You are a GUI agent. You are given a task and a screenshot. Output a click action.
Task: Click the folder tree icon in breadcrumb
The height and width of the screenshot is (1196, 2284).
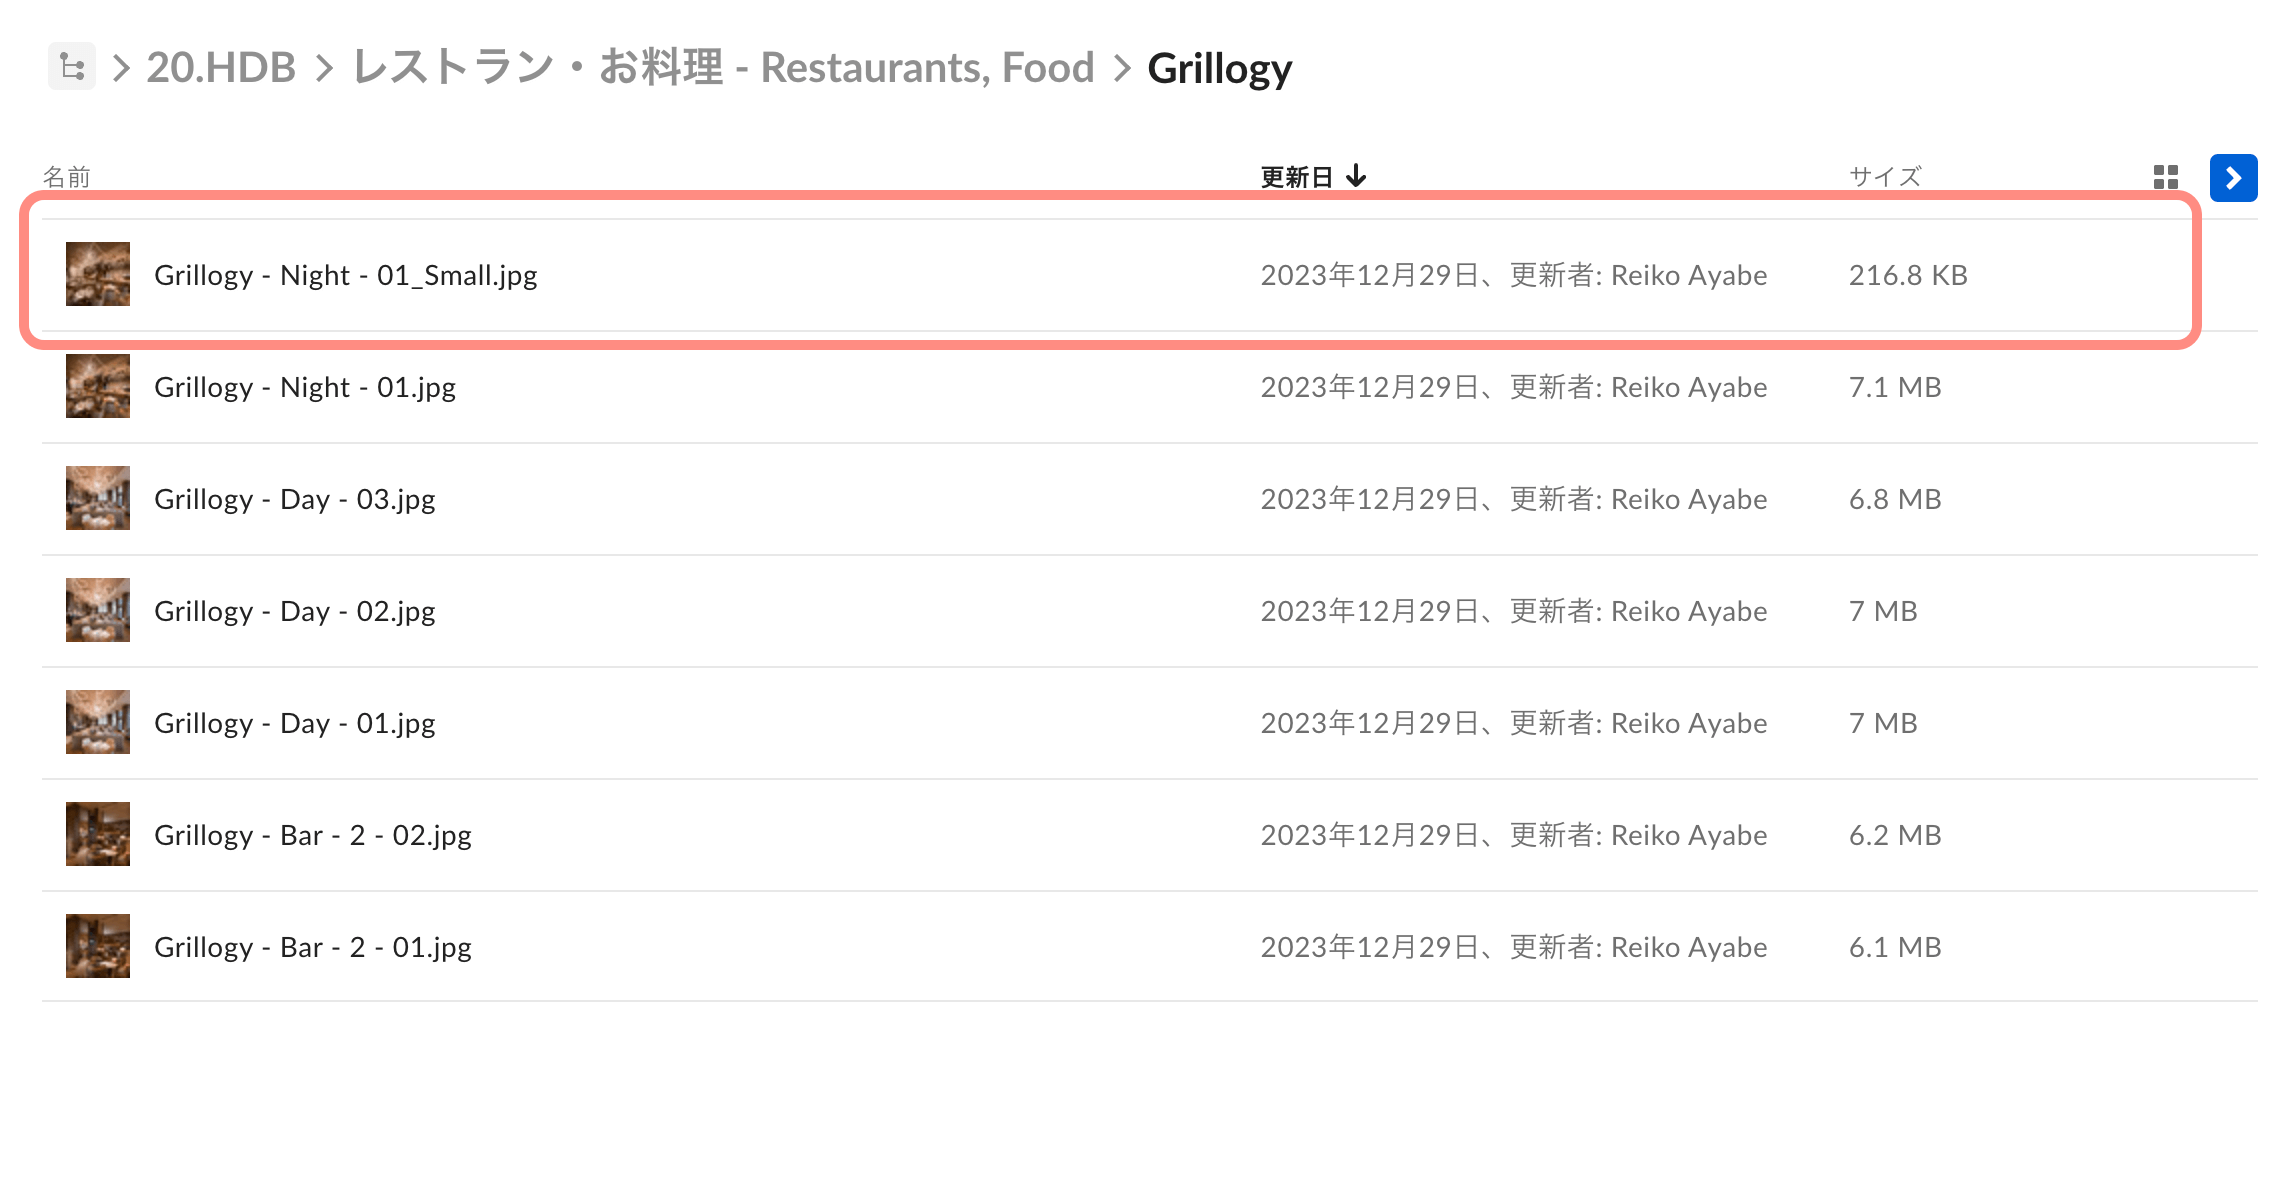72,67
